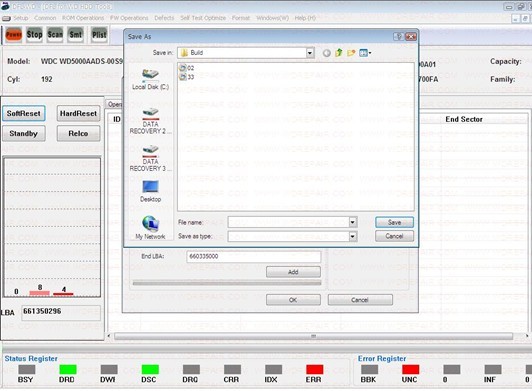Click the Stop toolbar button
532x391 pixels.
(x=35, y=34)
